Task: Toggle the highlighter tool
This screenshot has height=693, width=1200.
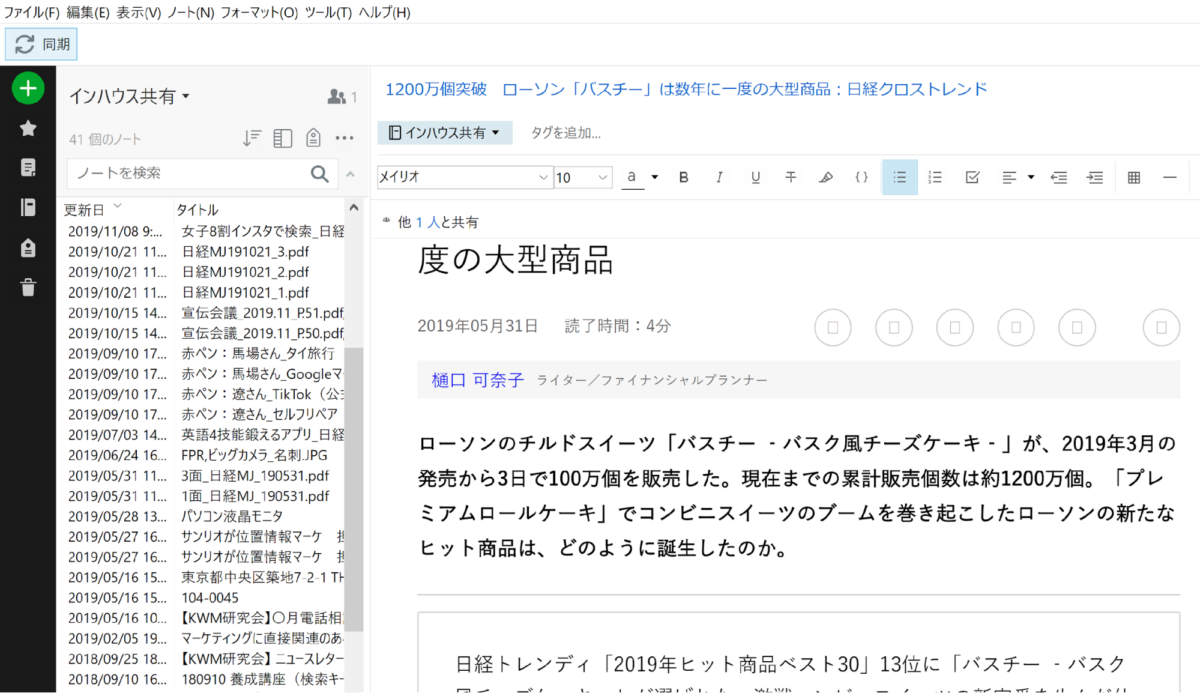Action: tap(825, 177)
